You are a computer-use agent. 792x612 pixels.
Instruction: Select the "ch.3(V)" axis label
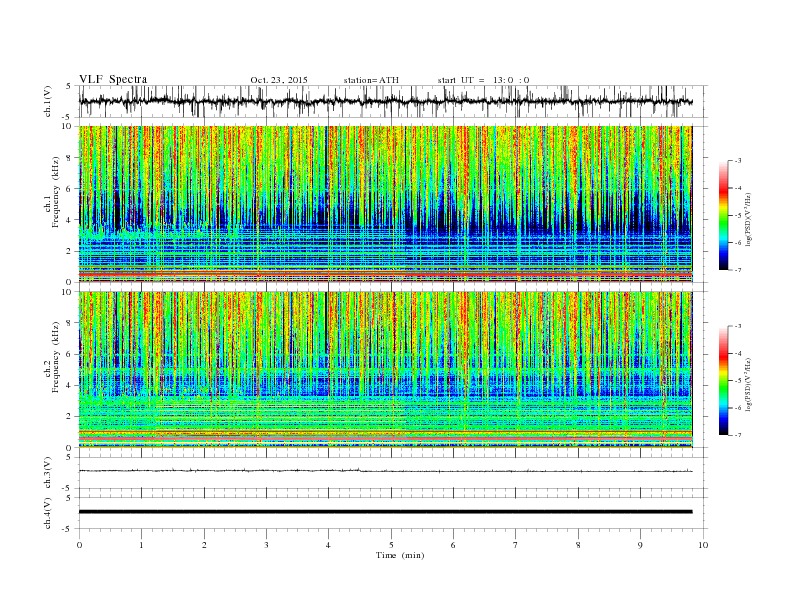coord(48,473)
